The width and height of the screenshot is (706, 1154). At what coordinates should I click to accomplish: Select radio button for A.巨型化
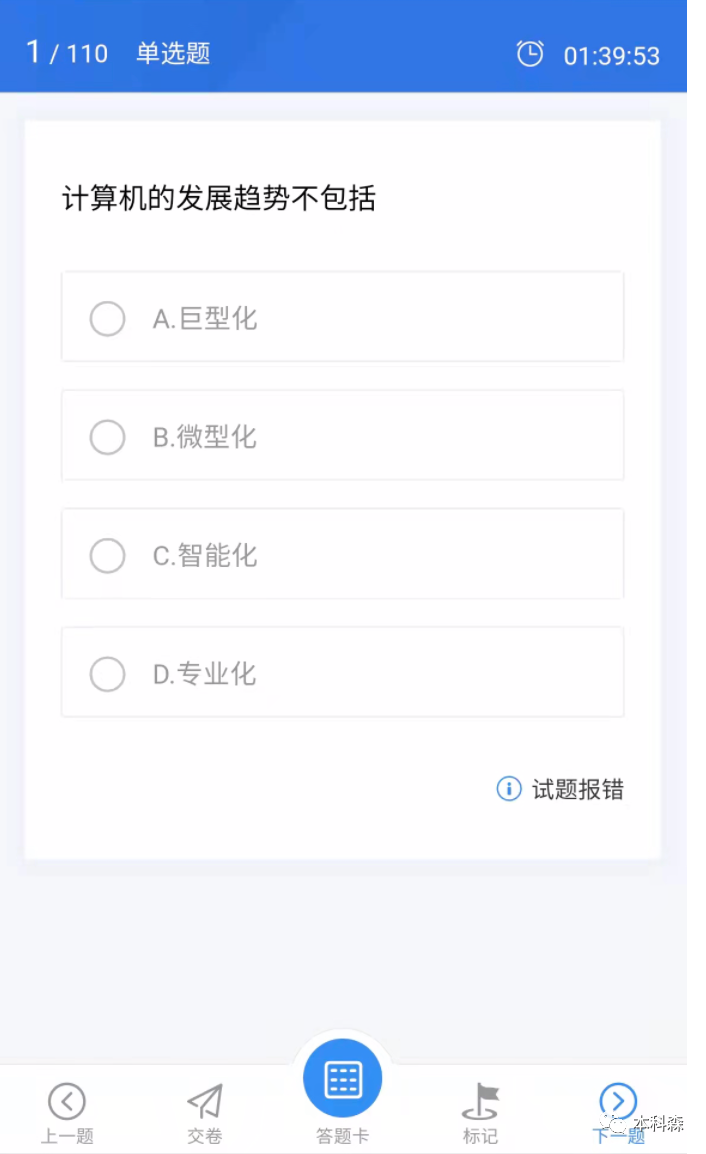(x=108, y=319)
